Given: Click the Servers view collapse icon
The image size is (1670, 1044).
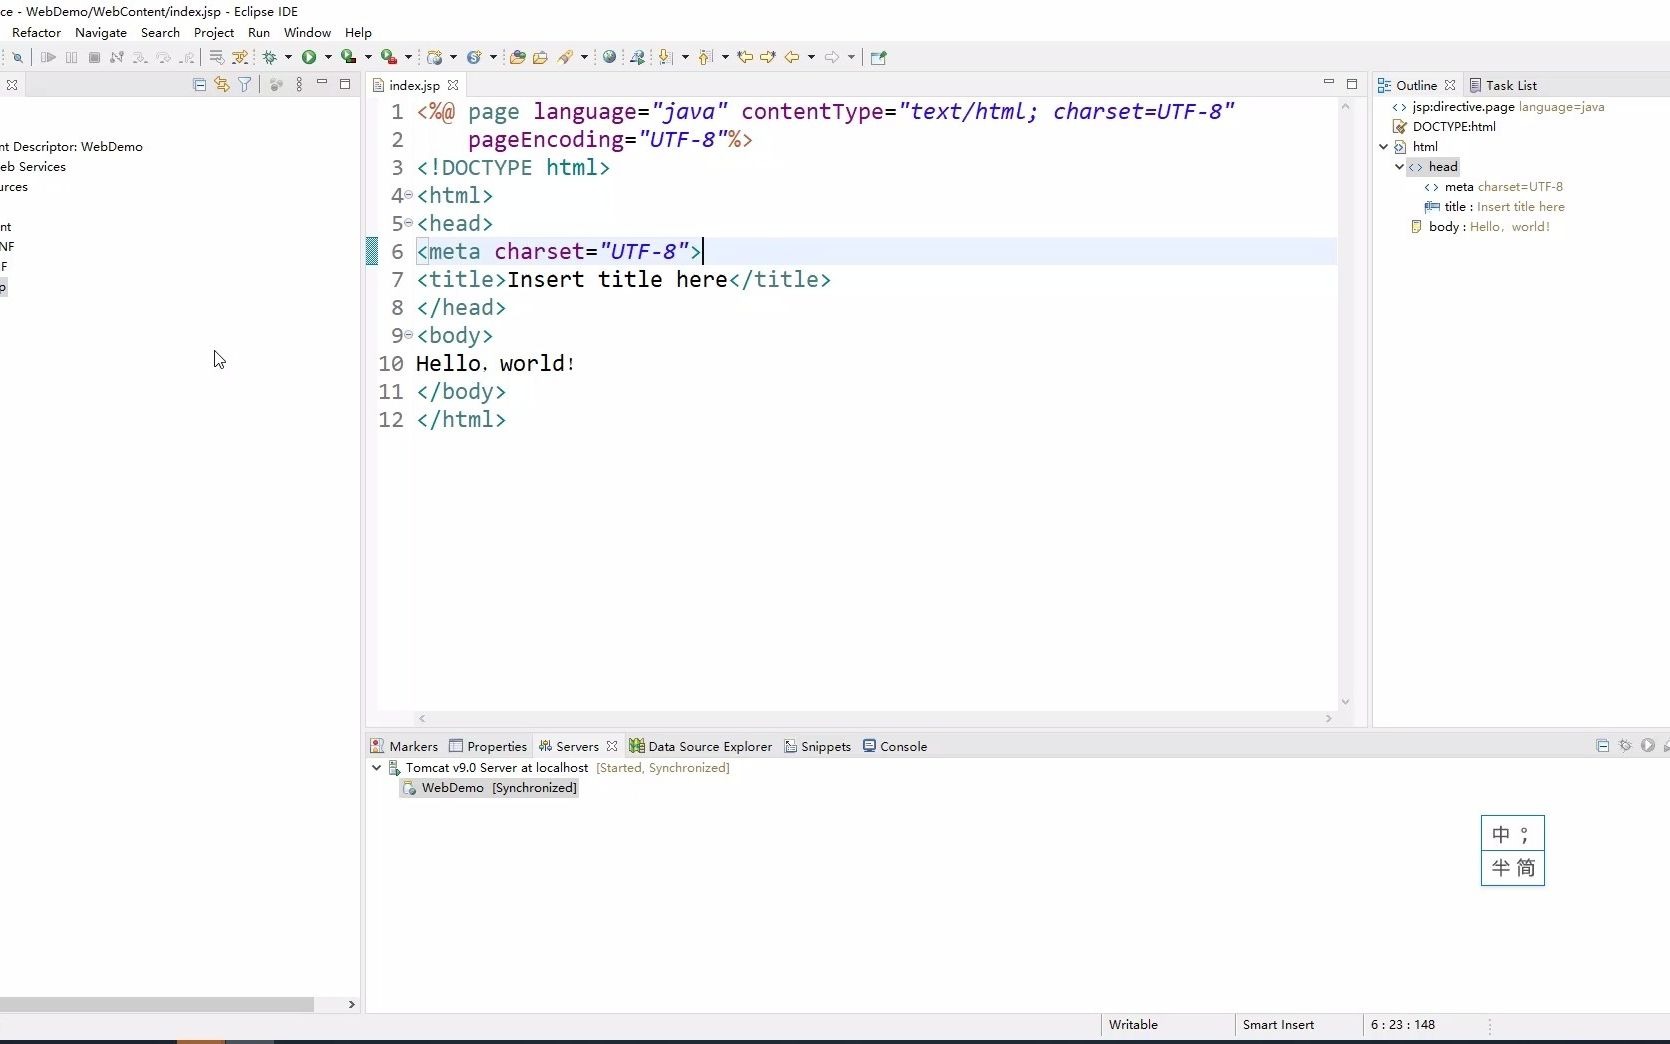Looking at the screenshot, I should [x=1603, y=746].
